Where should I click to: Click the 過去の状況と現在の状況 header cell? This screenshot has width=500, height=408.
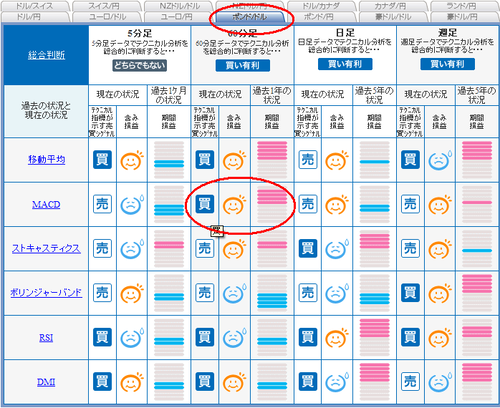pos(46,111)
